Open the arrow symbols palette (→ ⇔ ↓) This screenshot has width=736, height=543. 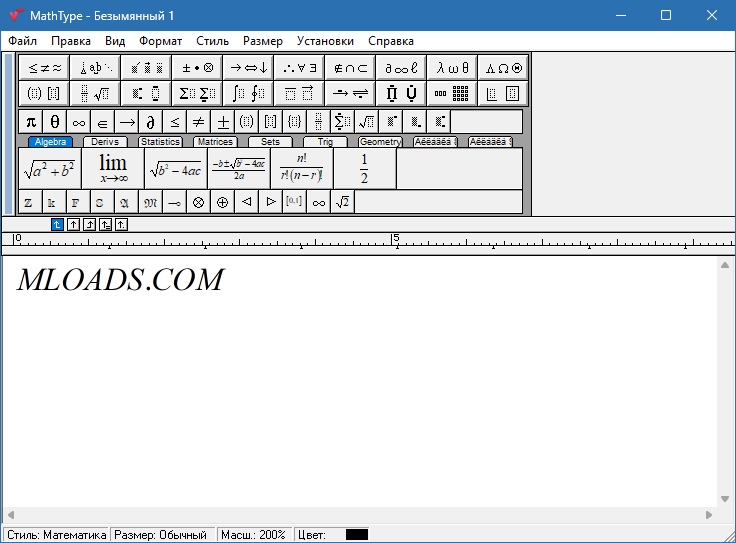pos(249,68)
